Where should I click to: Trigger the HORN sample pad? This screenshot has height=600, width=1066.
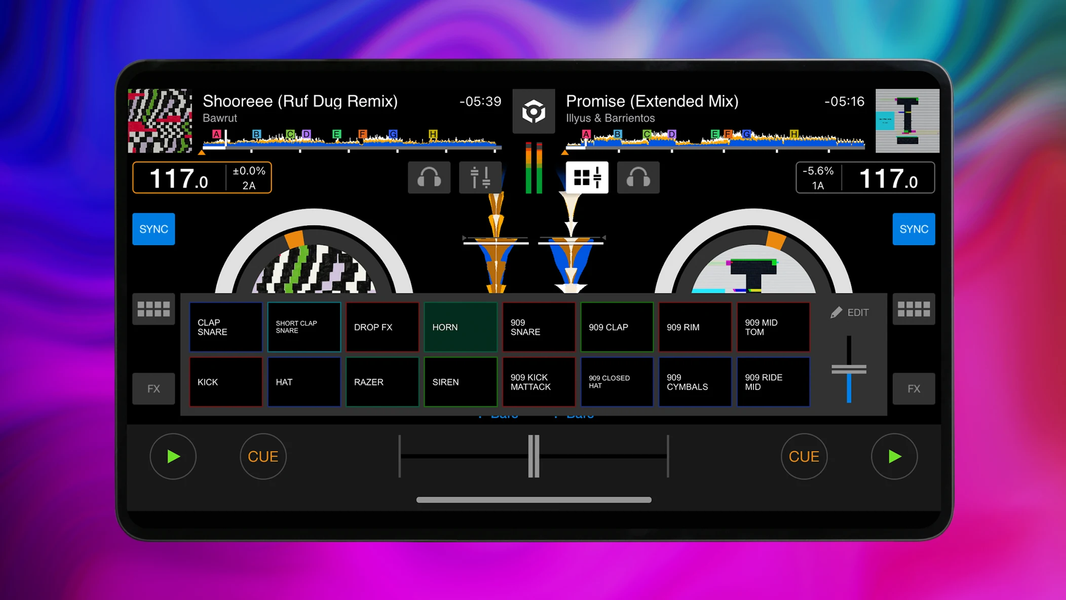click(x=460, y=327)
